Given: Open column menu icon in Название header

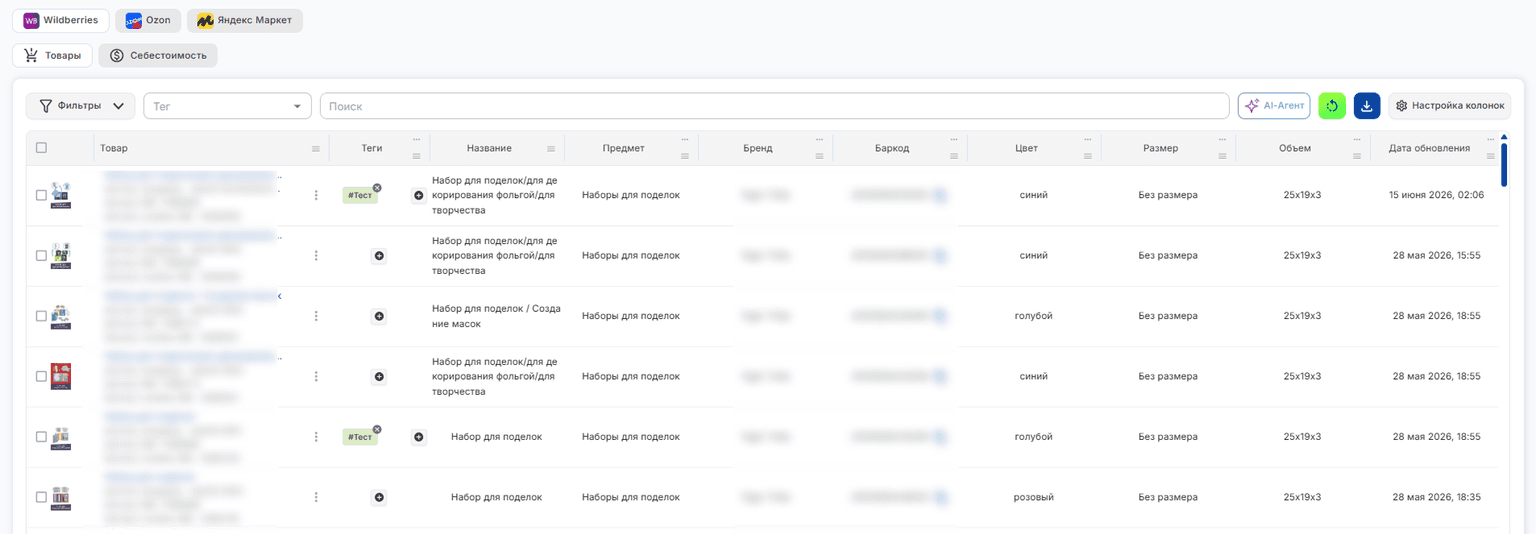Looking at the screenshot, I should point(551,149).
